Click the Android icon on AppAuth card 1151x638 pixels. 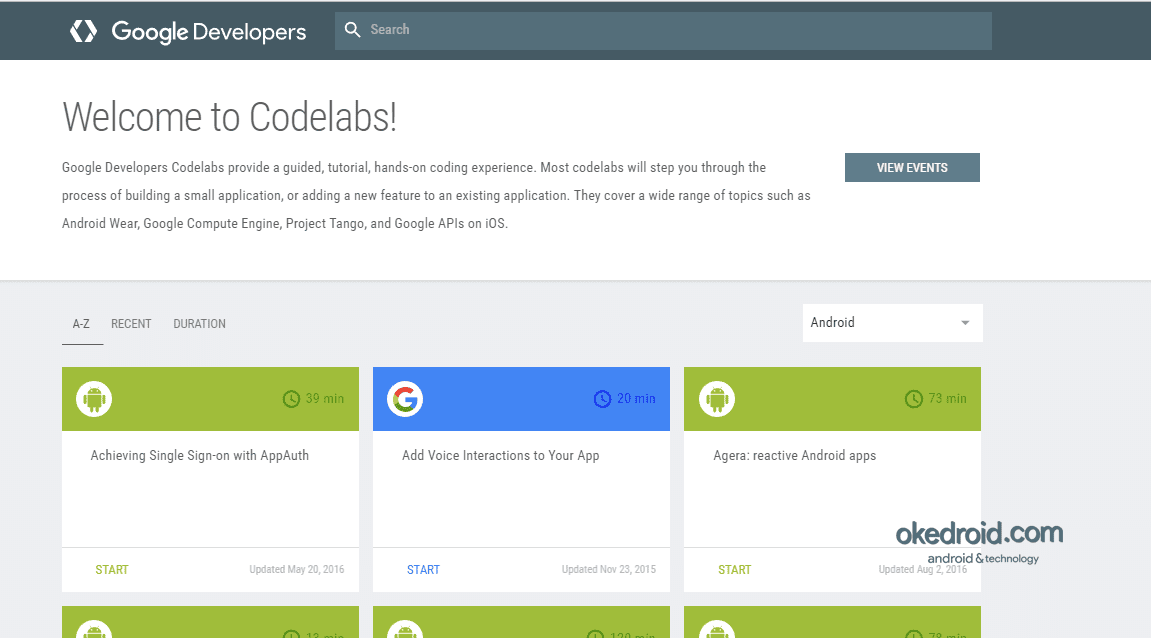click(94, 399)
